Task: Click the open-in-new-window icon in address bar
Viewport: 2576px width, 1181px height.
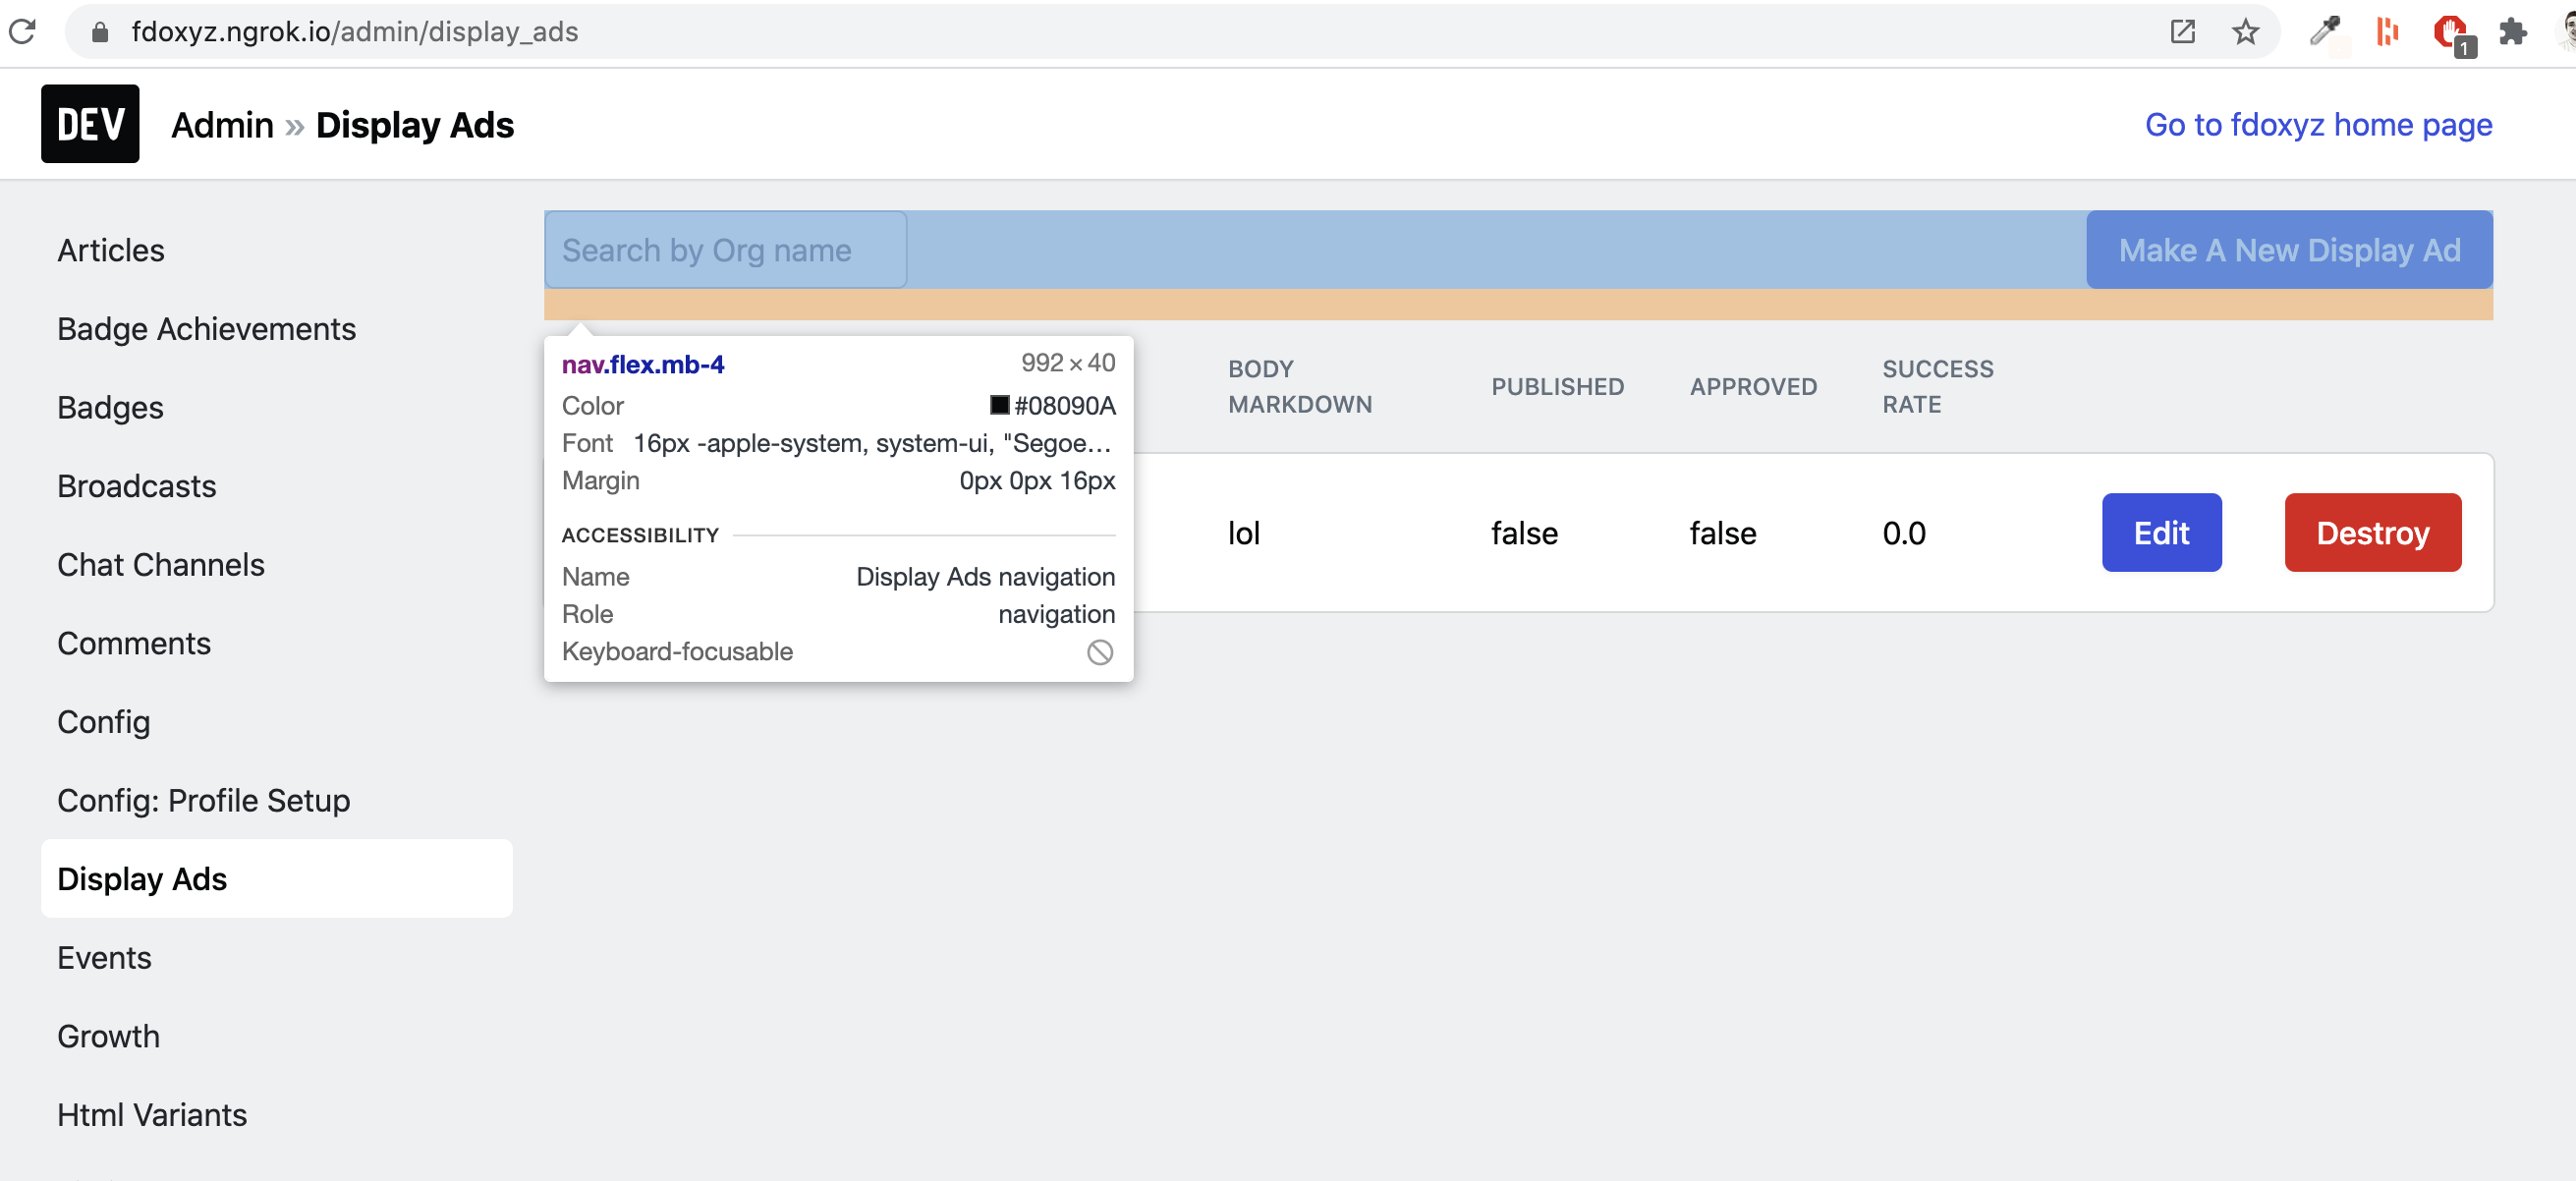Action: [2182, 31]
